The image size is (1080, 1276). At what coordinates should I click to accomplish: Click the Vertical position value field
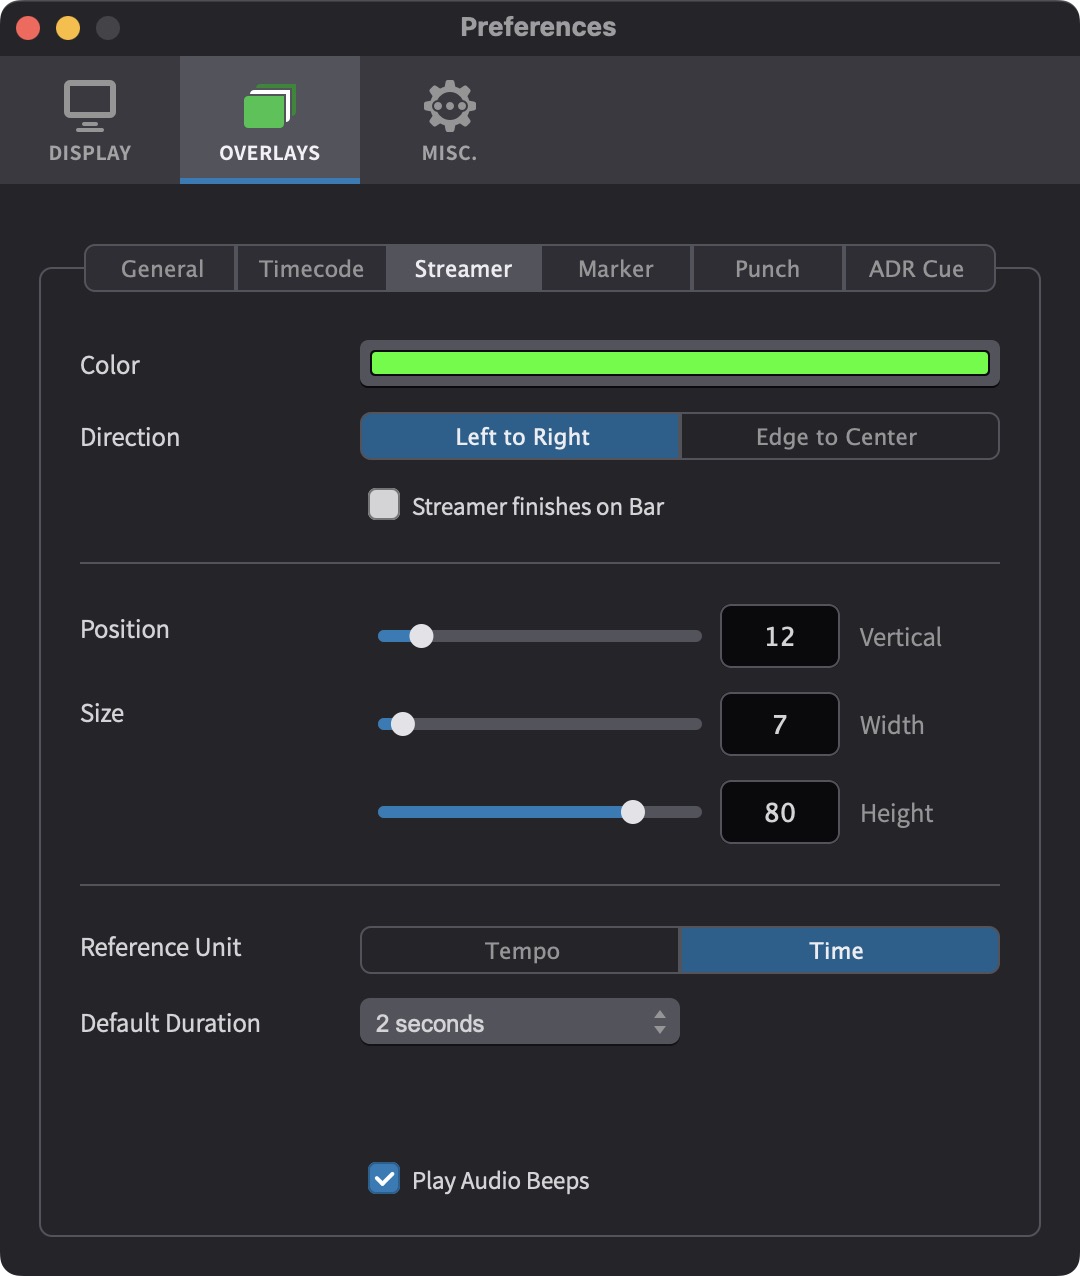[x=779, y=636]
